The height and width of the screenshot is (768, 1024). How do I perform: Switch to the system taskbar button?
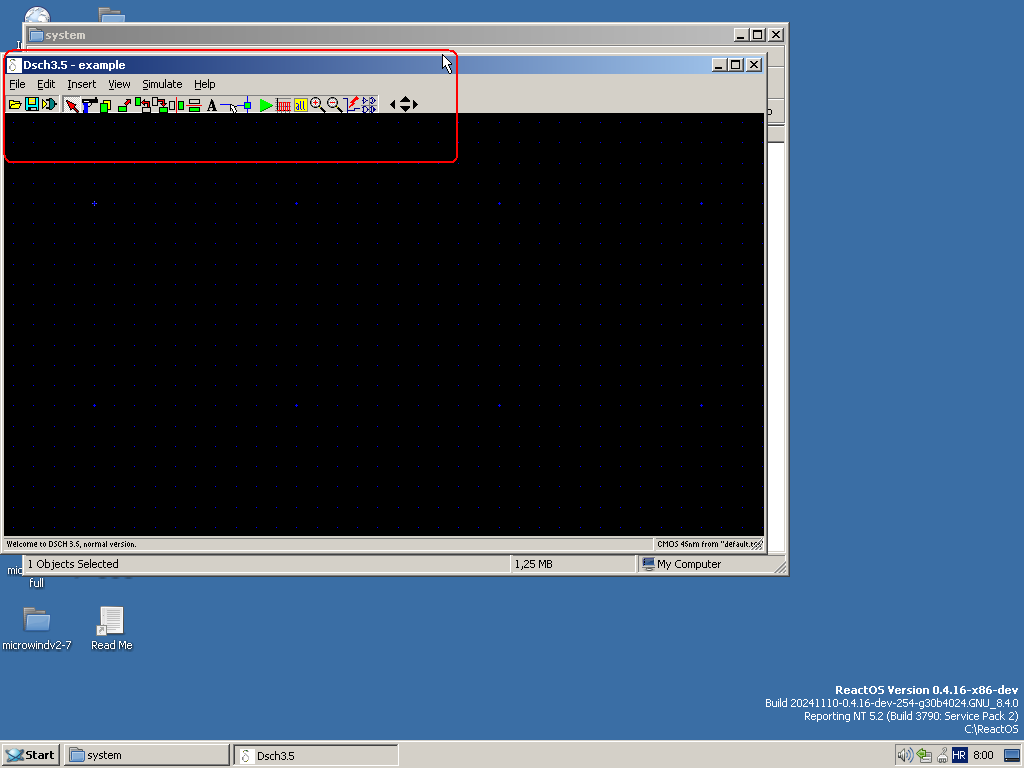click(x=147, y=755)
